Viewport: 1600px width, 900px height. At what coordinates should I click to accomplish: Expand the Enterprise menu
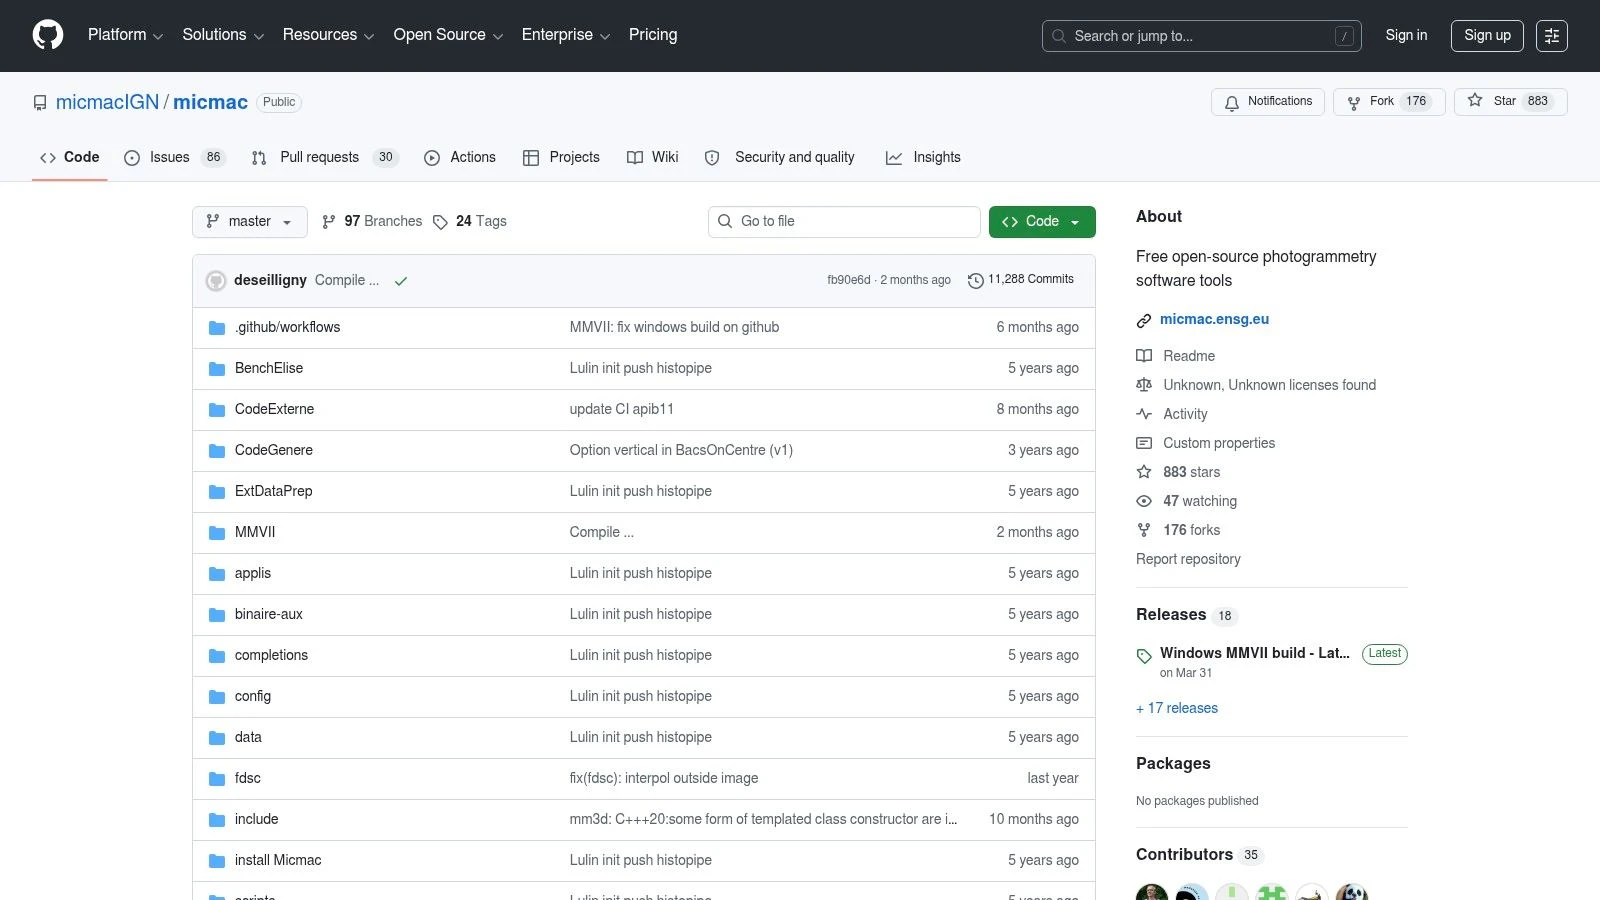(x=566, y=35)
